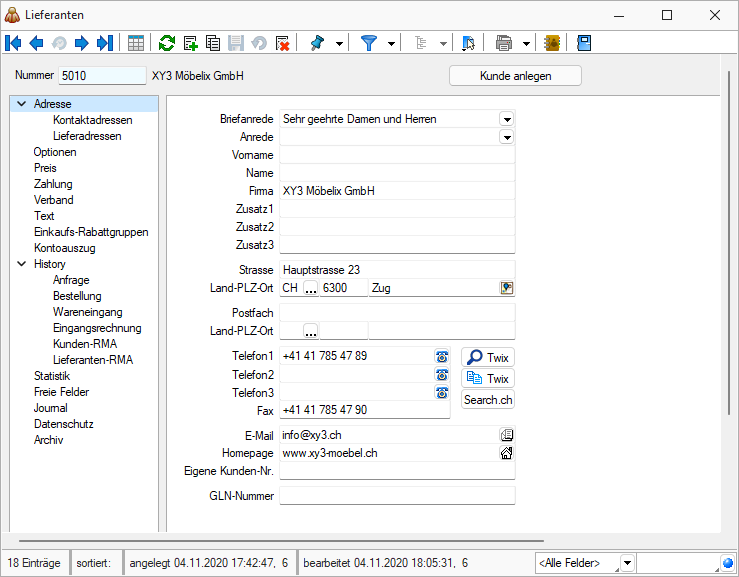Open country lookup button next to CH
739x577 pixels.
pyautogui.click(x=311, y=288)
